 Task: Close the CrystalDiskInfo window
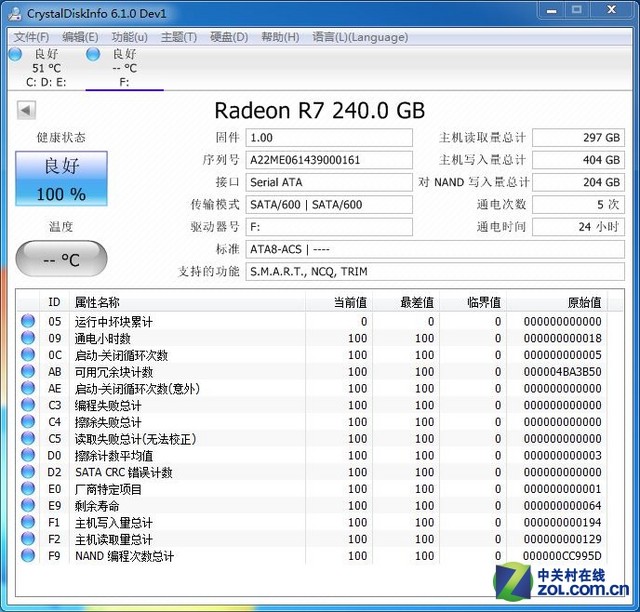(x=611, y=10)
